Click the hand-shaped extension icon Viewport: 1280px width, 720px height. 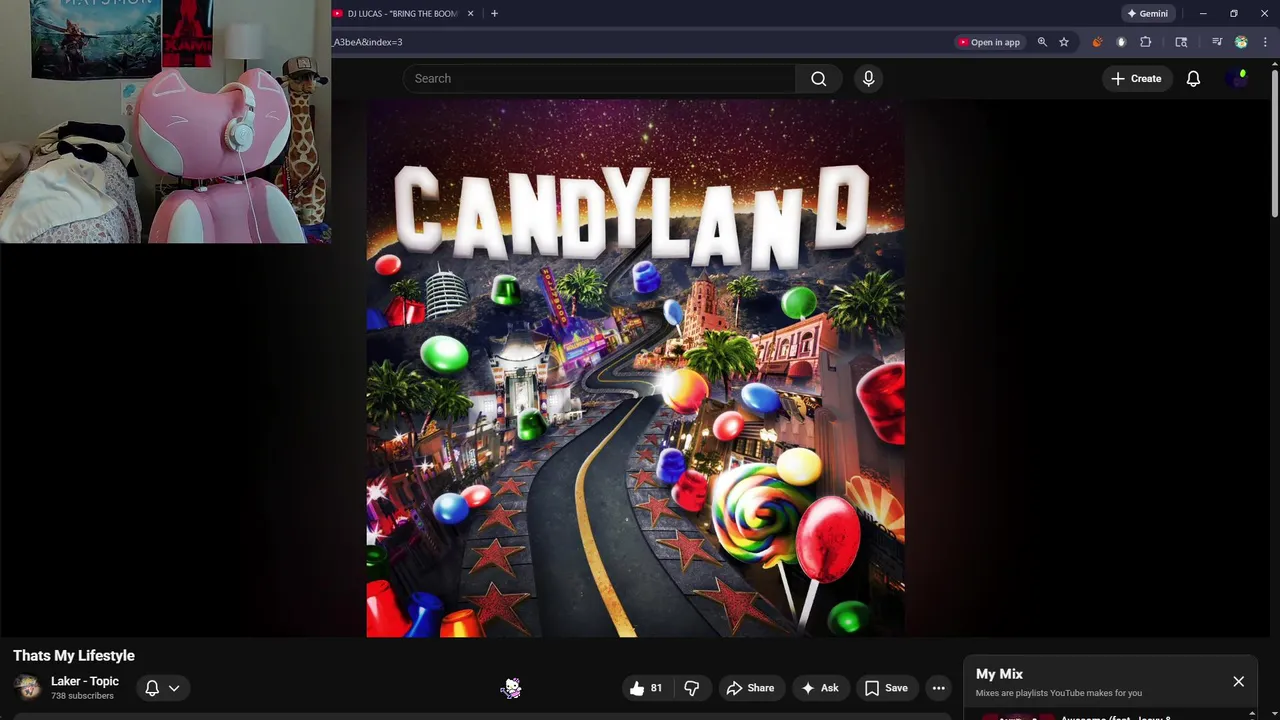1121,42
